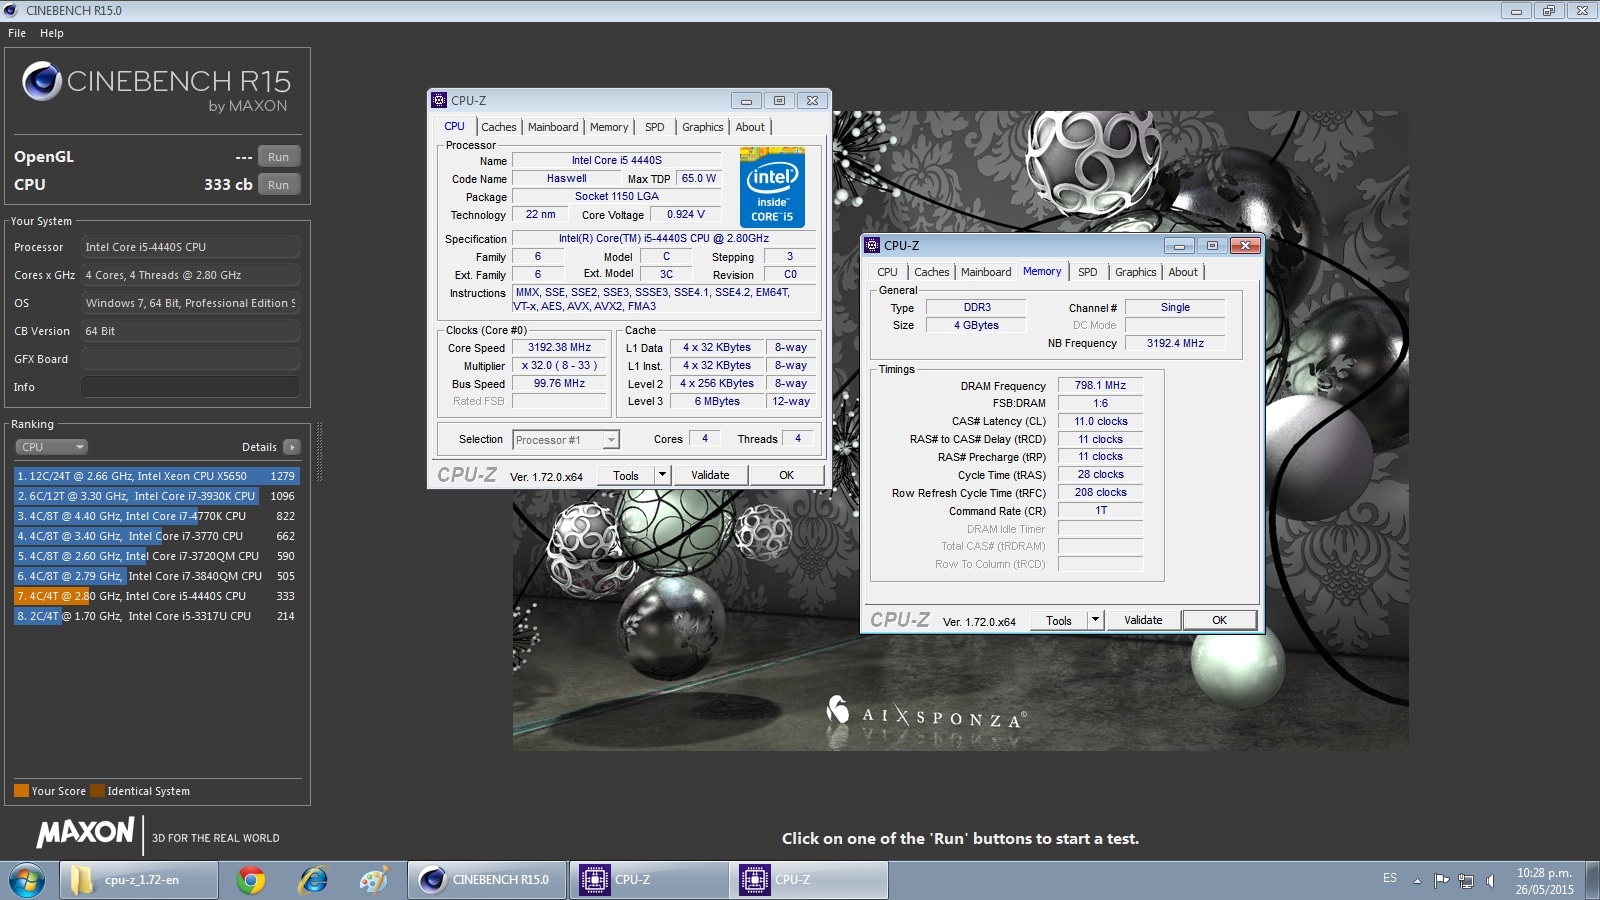The height and width of the screenshot is (900, 1600).
Task: Select the Core i5-4440S ranking row
Action: pyautogui.click(x=157, y=596)
